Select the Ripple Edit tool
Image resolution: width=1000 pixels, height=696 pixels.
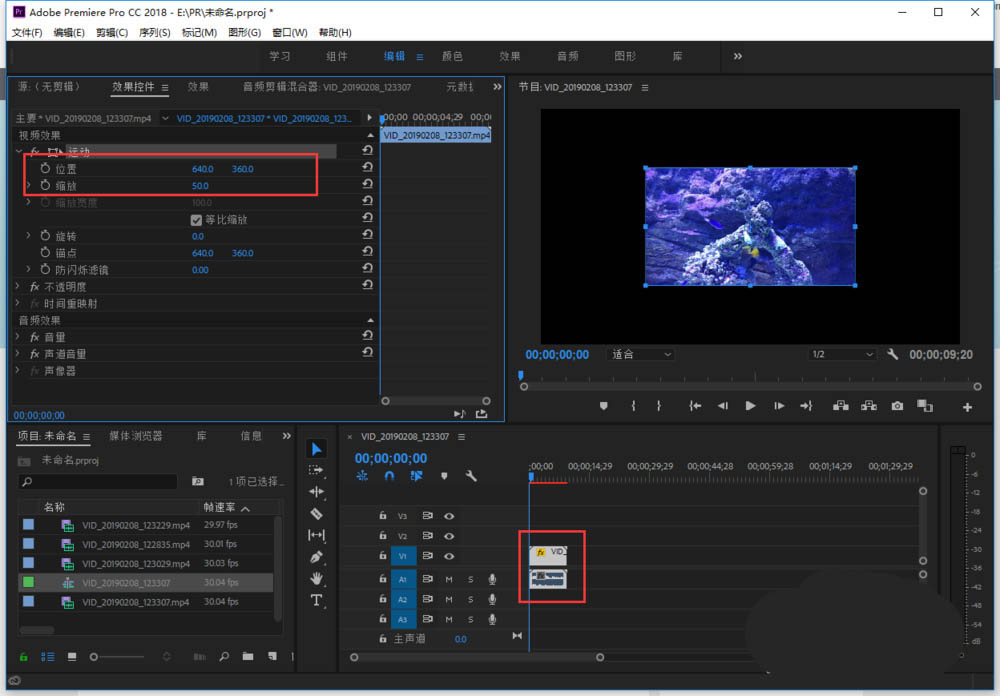[316, 491]
